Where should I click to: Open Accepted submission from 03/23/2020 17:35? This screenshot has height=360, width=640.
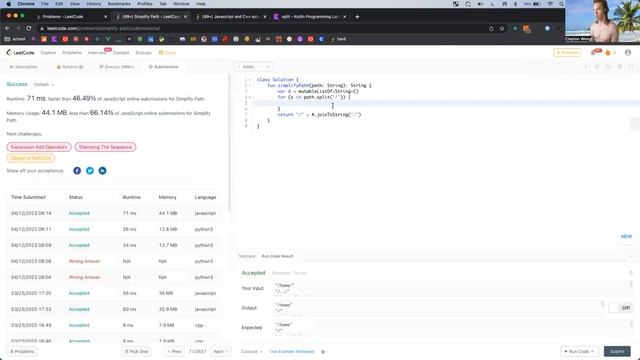pos(79,293)
